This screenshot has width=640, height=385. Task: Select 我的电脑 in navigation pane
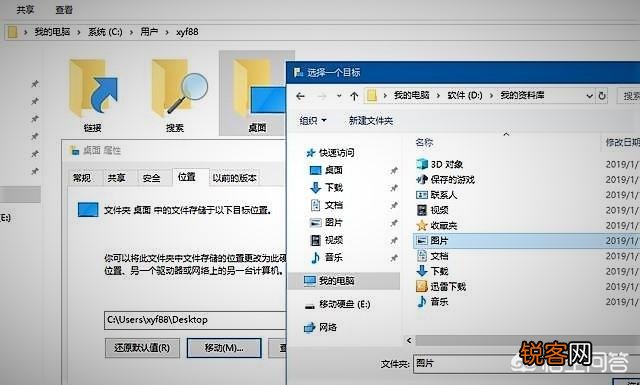(344, 281)
